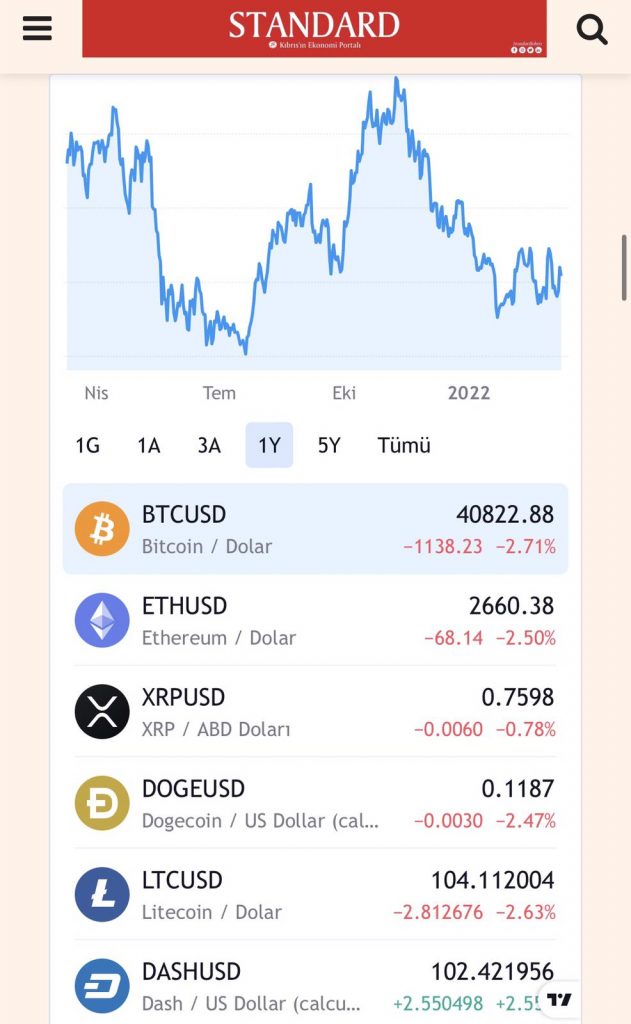Click the Dash logo icon
This screenshot has width=631, height=1024.
(102, 986)
